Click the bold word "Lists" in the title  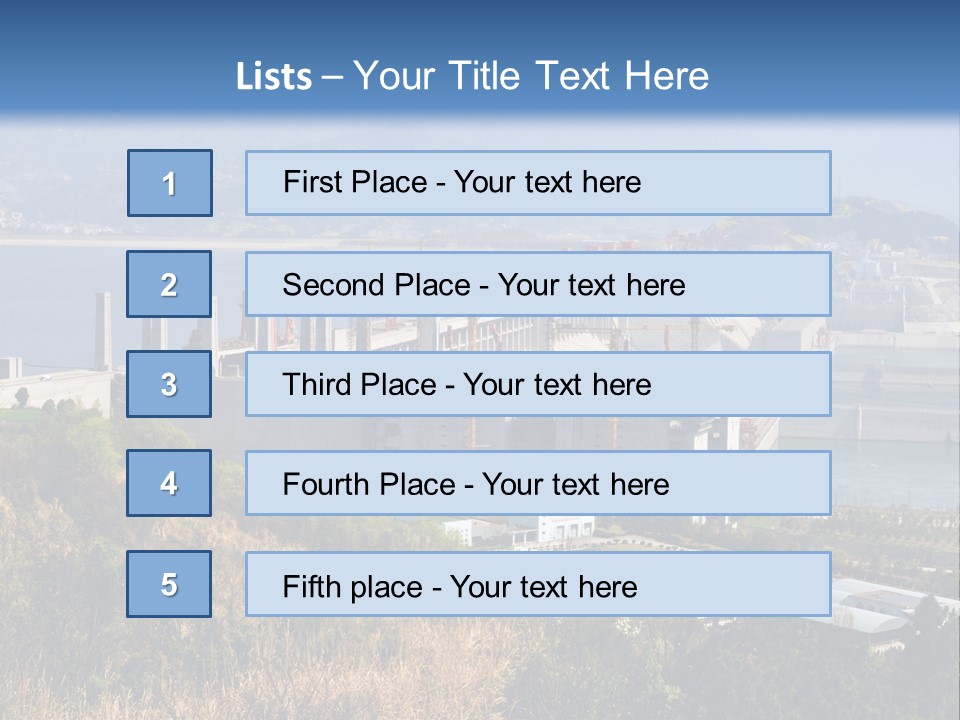click(274, 77)
